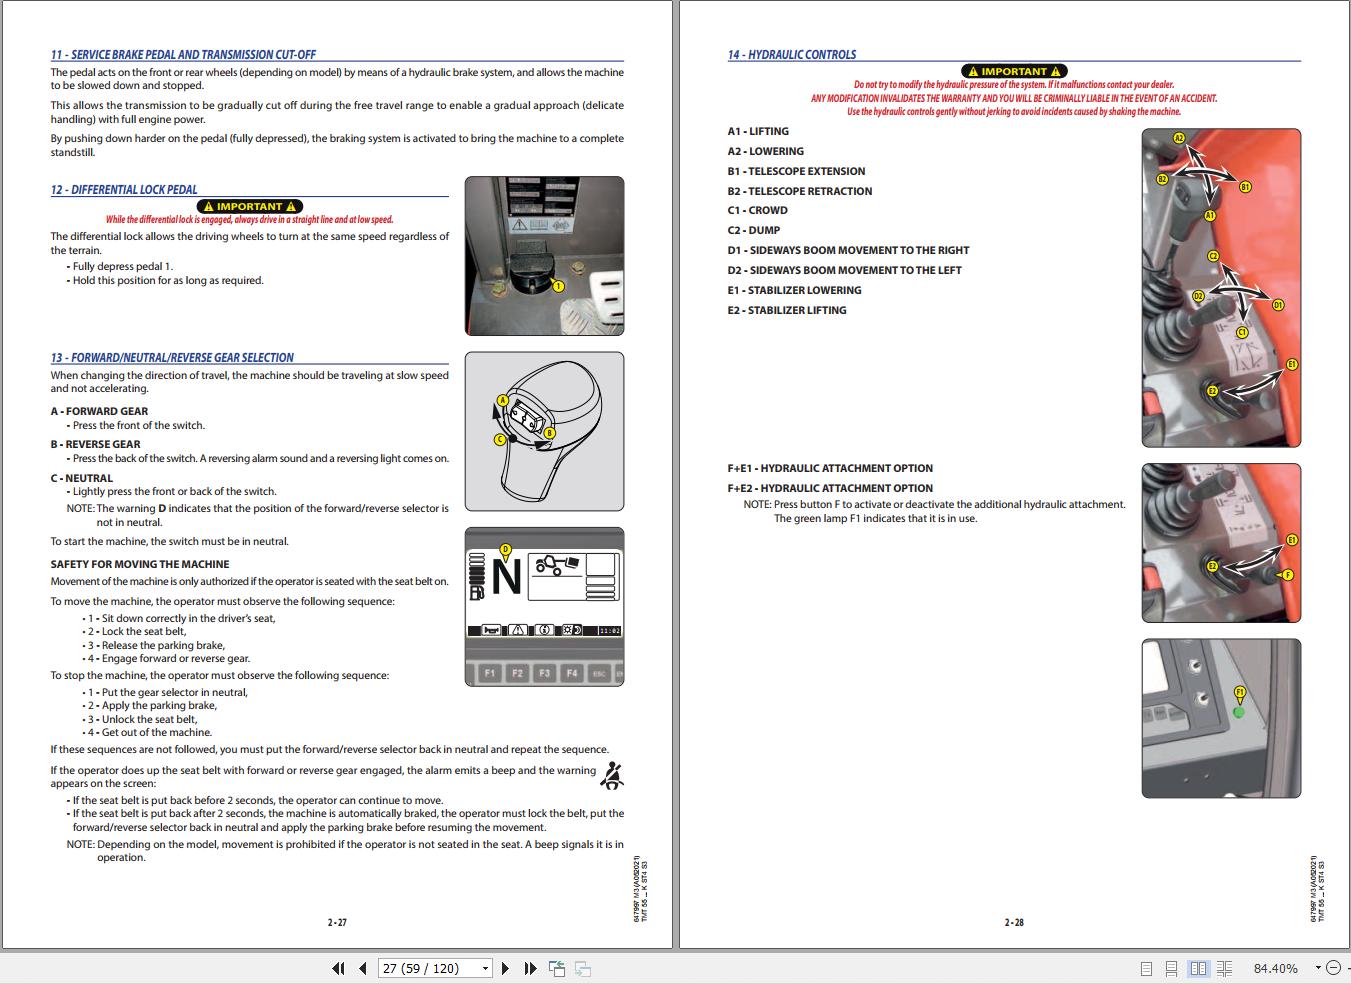
Task: Enable continuous scrolling page view
Action: 1170,968
